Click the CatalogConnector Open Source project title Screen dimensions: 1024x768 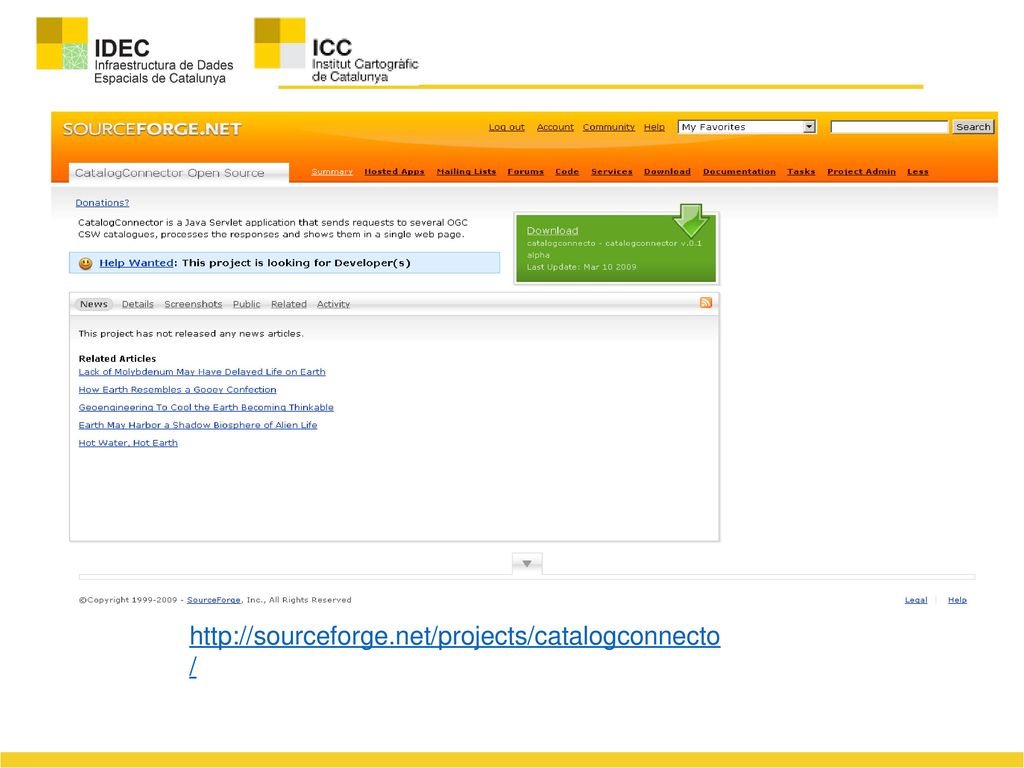click(x=170, y=173)
